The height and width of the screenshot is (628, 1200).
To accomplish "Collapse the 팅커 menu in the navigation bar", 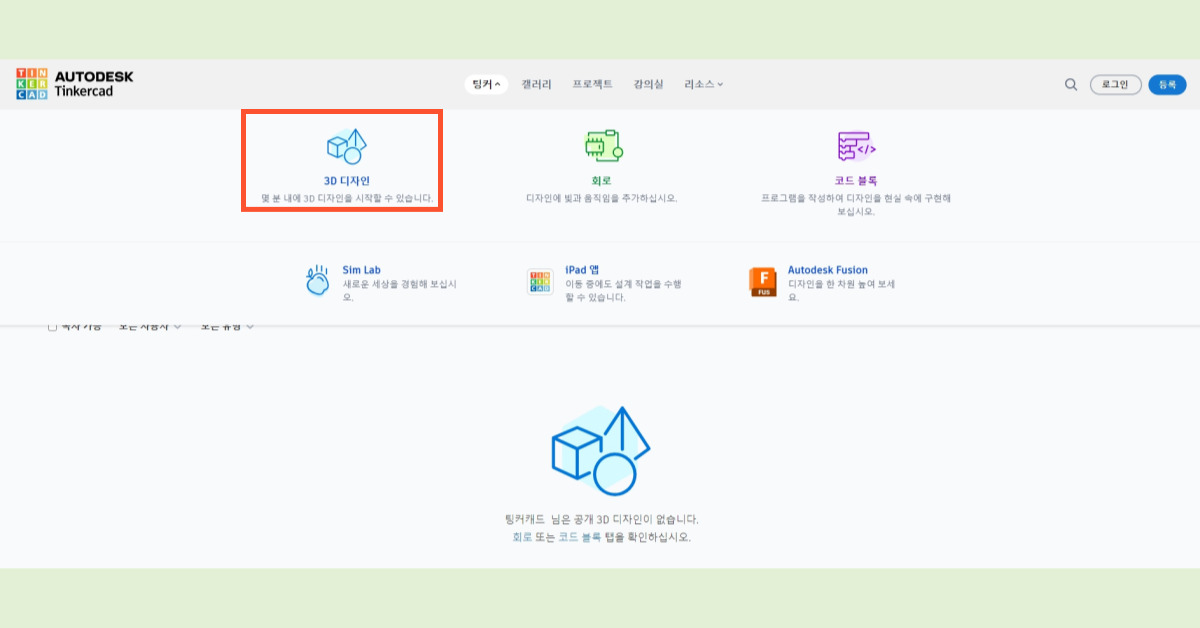I will [486, 85].
